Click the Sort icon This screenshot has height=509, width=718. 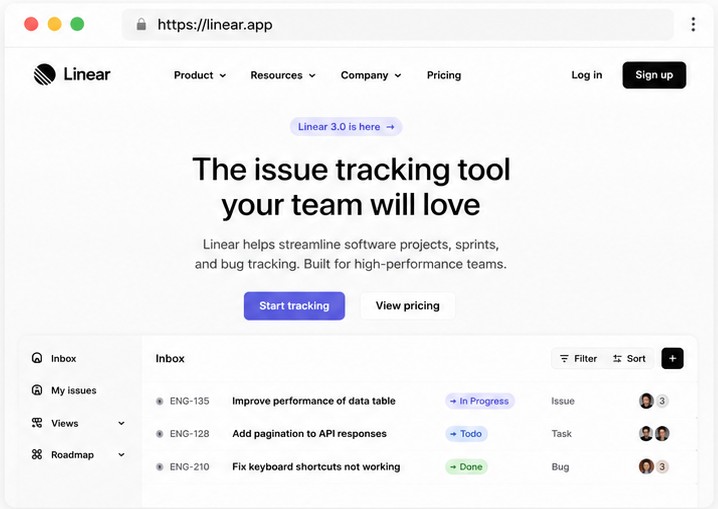pyautogui.click(x=617, y=358)
